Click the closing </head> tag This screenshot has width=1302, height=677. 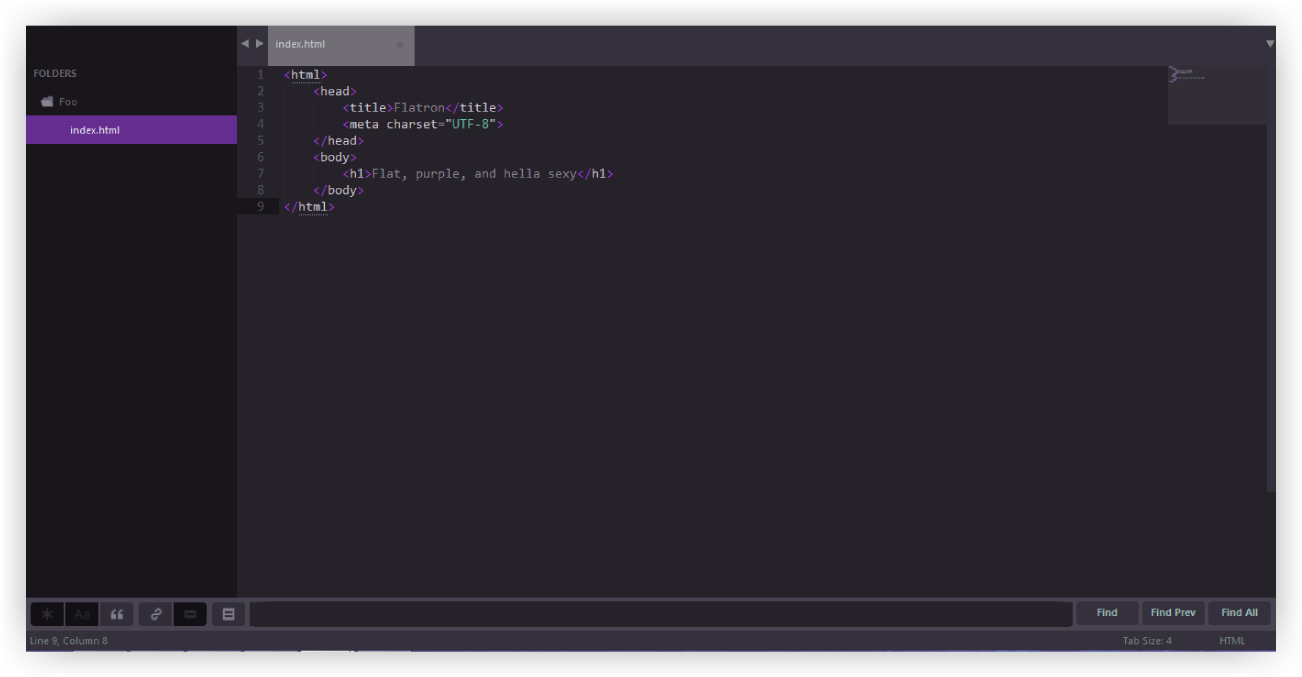click(x=339, y=141)
